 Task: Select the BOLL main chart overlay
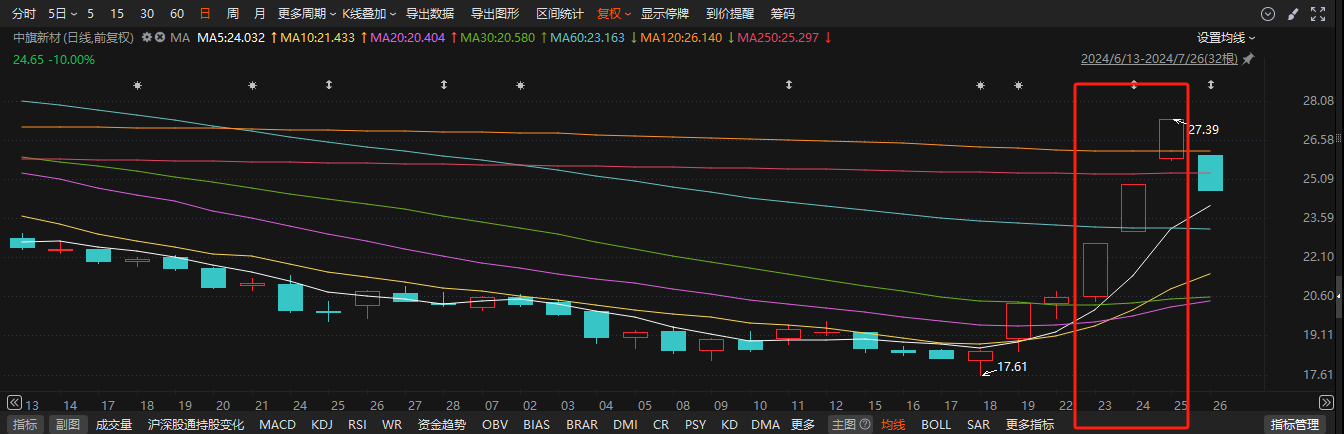click(x=936, y=424)
